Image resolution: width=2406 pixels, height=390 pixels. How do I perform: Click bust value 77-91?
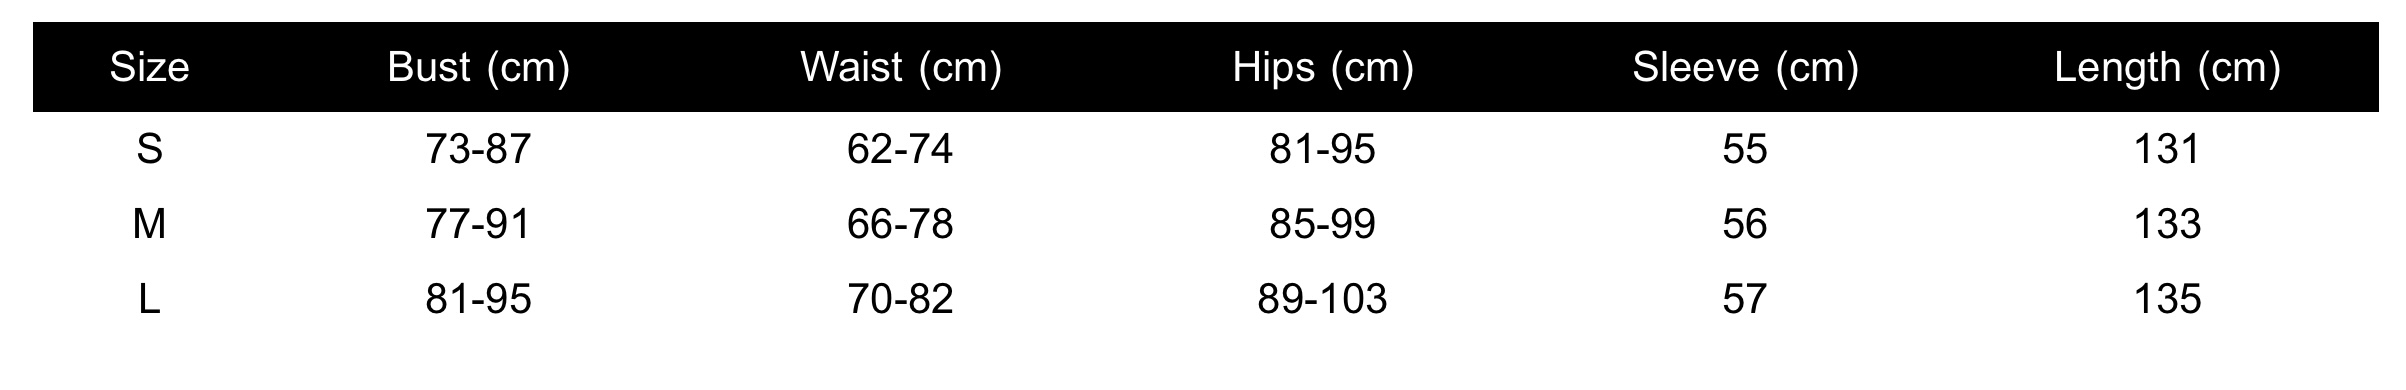click(478, 224)
